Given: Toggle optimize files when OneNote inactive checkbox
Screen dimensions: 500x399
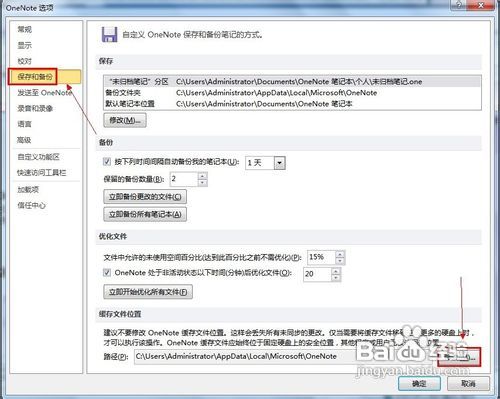Looking at the screenshot, I should coord(107,272).
